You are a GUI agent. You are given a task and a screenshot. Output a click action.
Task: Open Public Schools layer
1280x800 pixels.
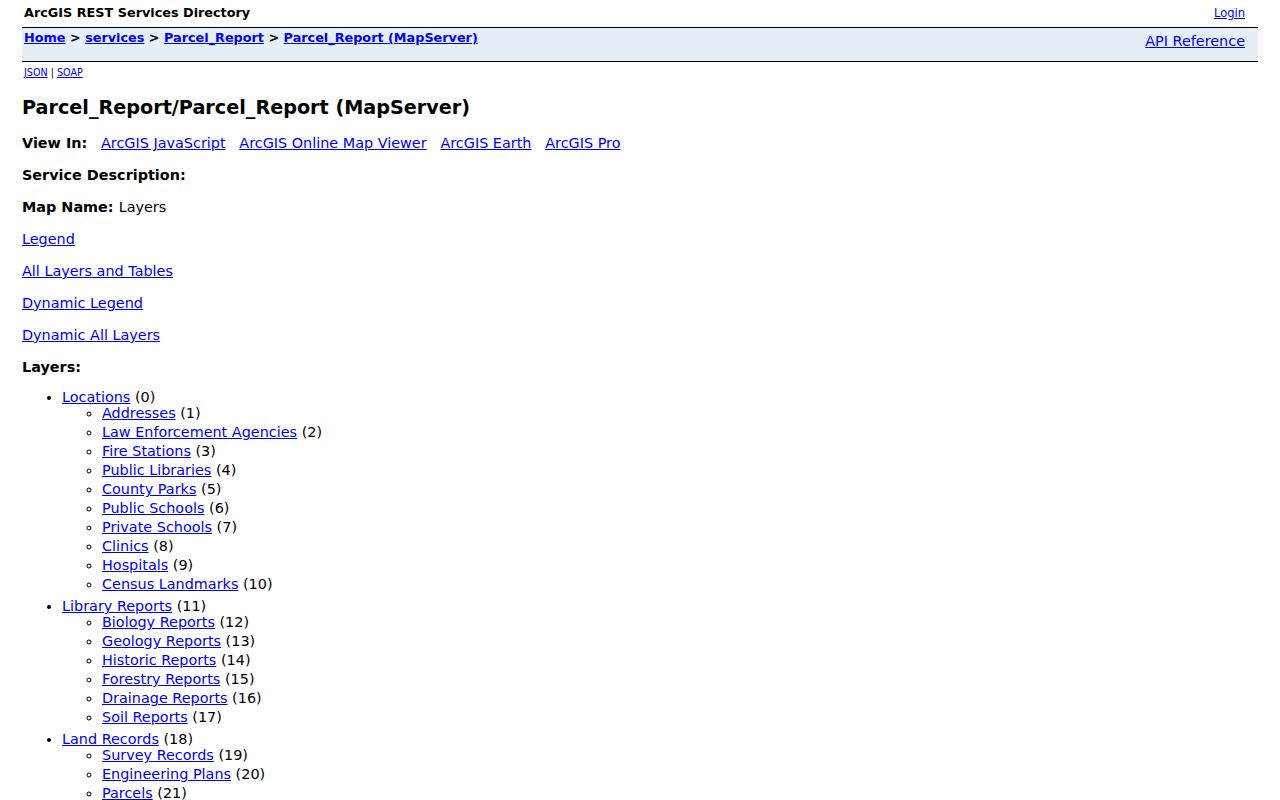click(153, 508)
